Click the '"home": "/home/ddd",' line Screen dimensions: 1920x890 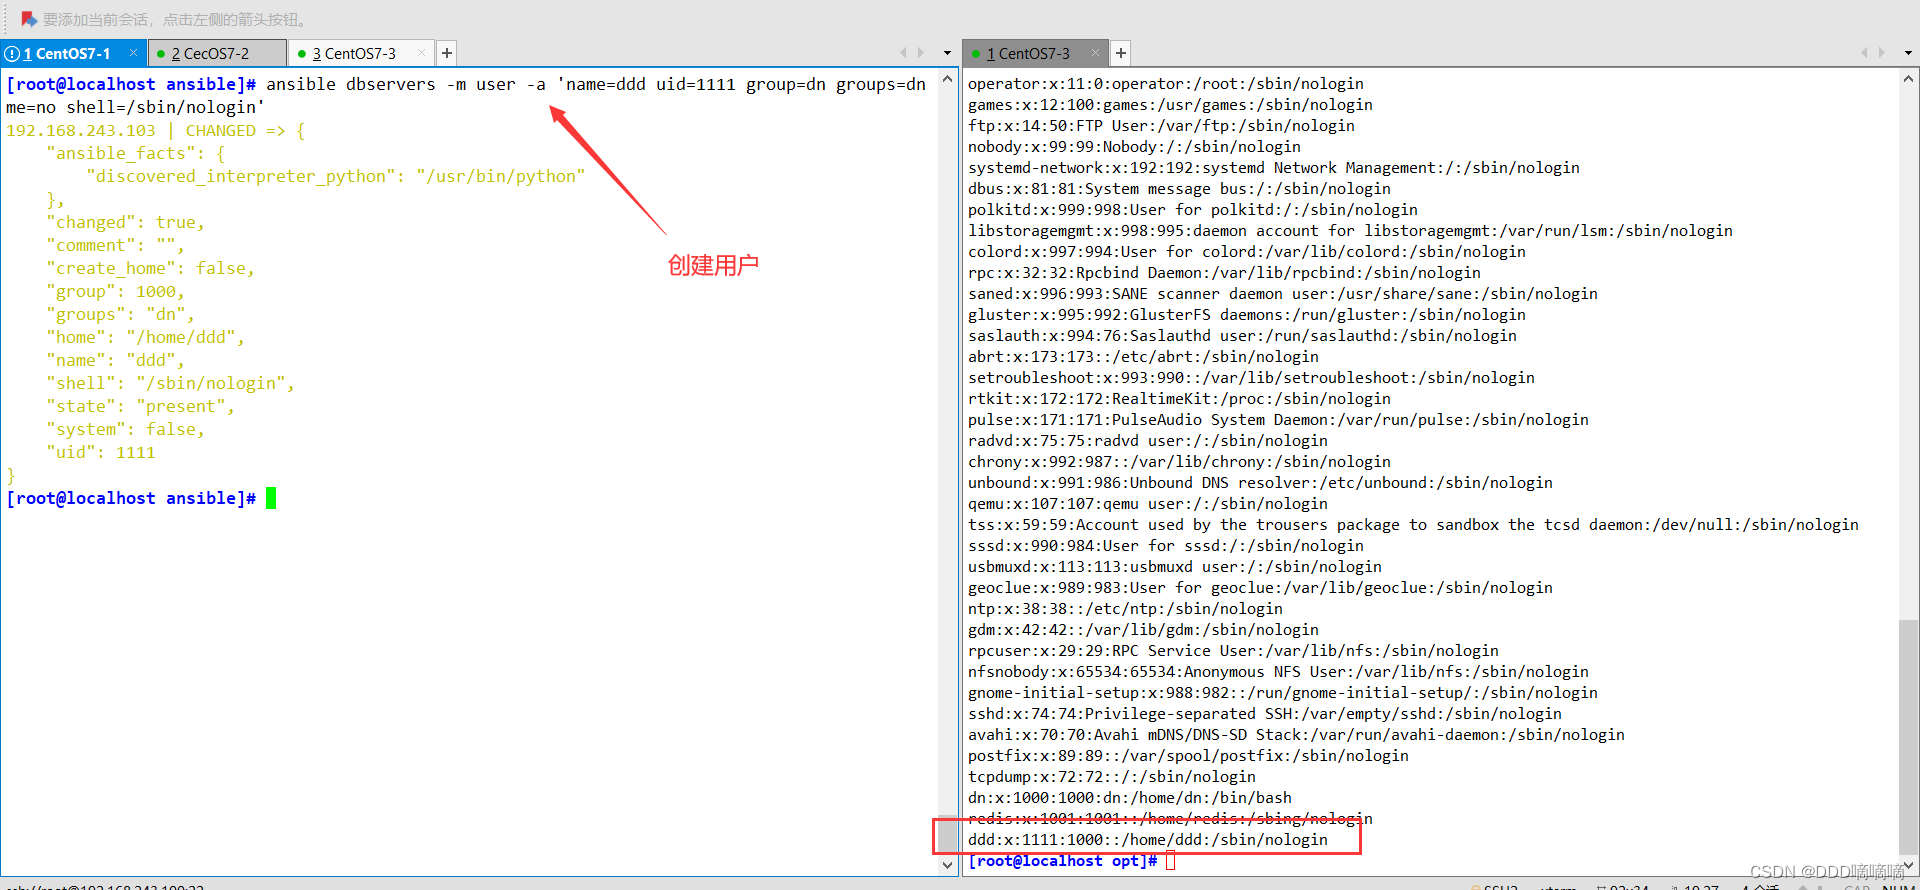(x=145, y=337)
